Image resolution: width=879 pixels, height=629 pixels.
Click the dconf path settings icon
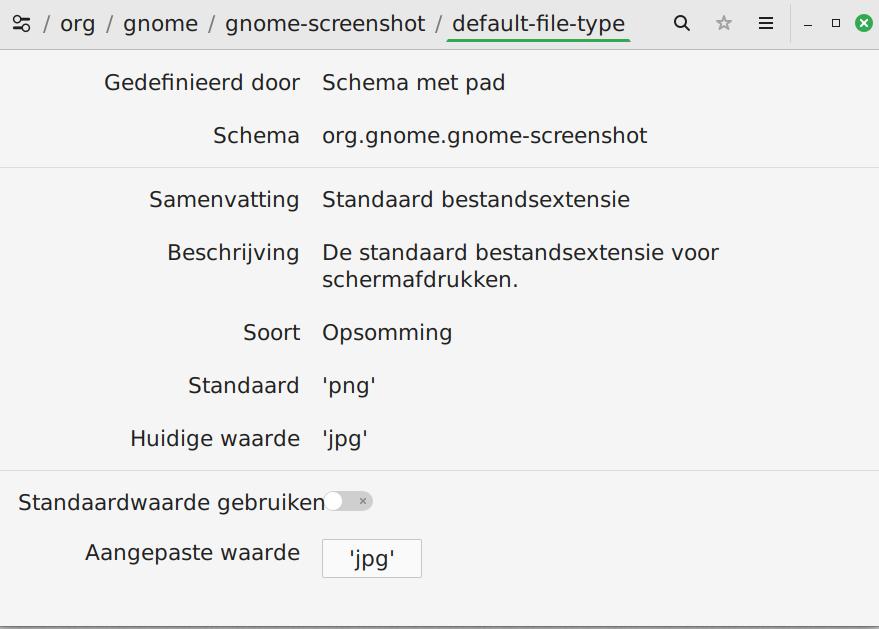[x=21, y=23]
